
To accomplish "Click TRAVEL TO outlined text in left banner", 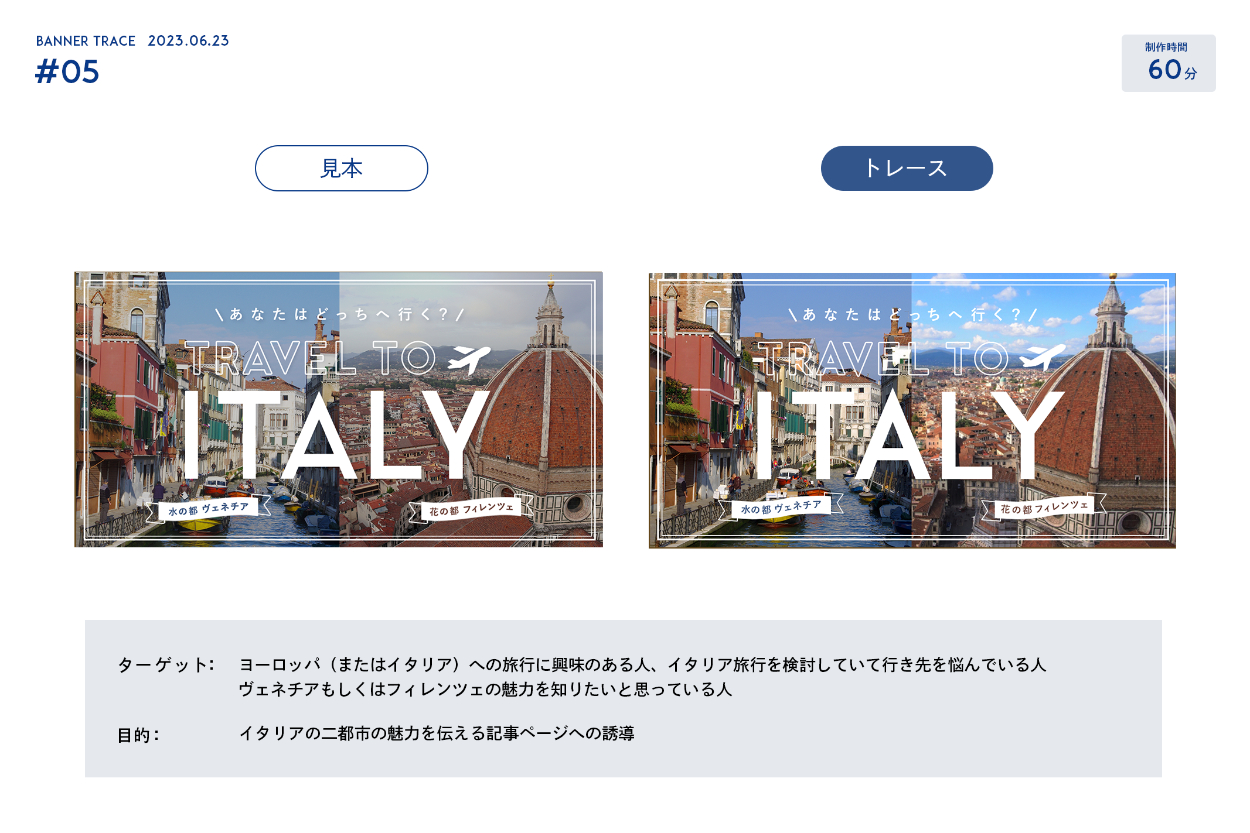I will [x=310, y=358].
